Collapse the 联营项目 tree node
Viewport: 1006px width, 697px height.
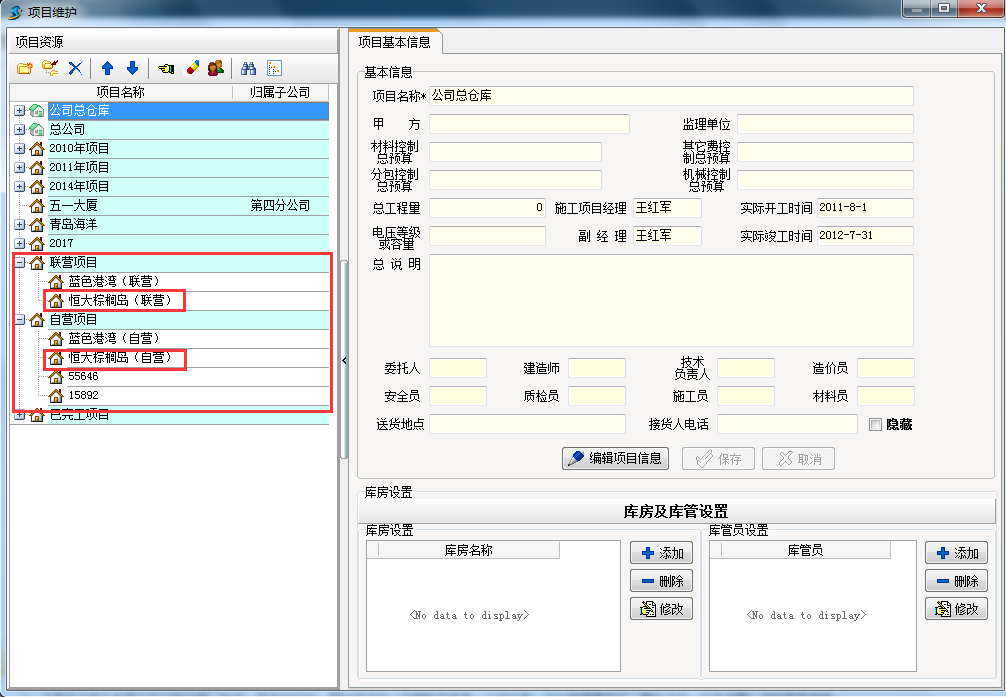(20, 262)
